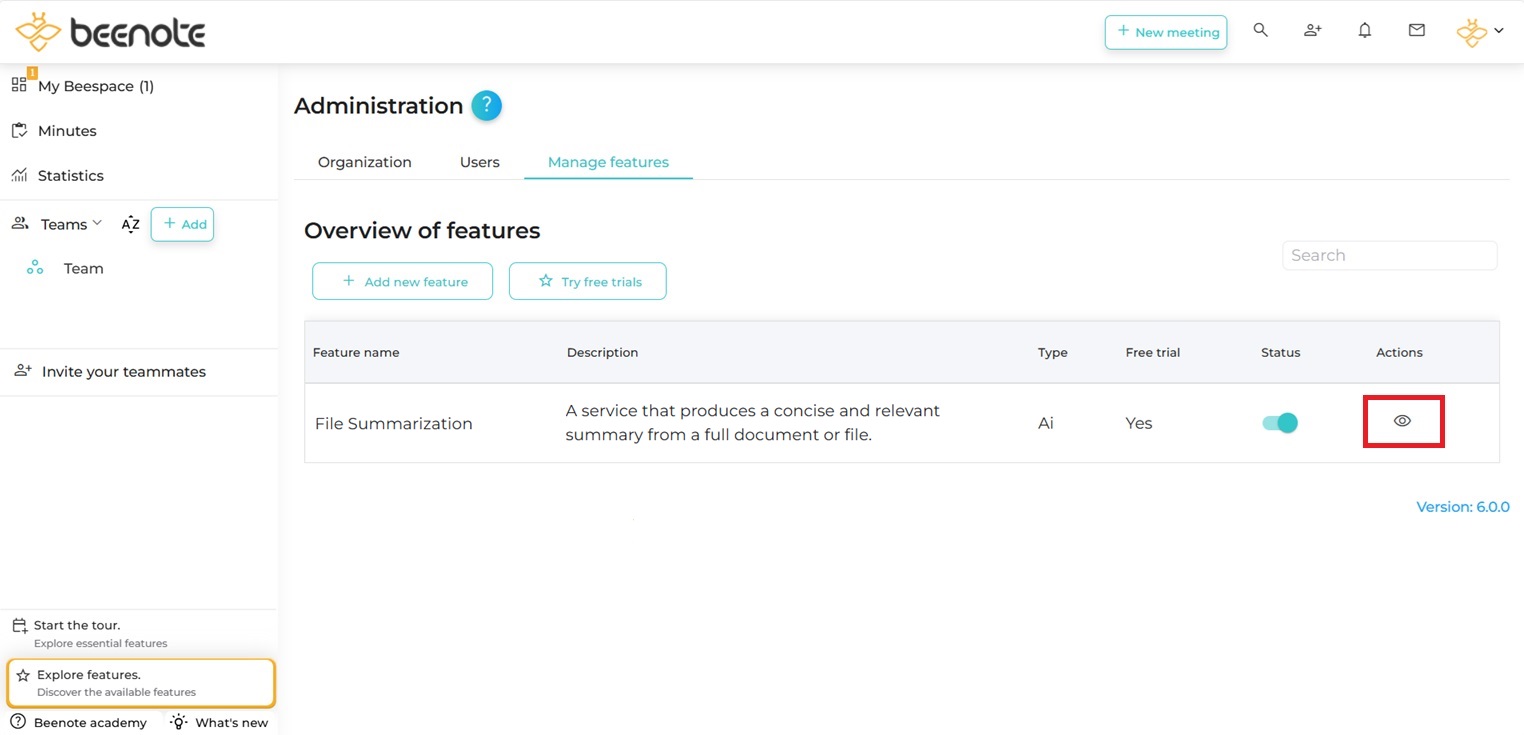Select Team in the sidebar tree
This screenshot has height=735, width=1524.
tap(83, 269)
